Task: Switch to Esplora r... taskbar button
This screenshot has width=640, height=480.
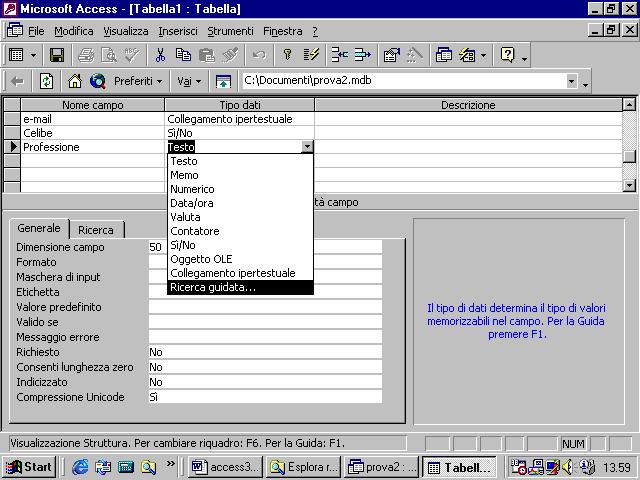Action: [x=303, y=467]
